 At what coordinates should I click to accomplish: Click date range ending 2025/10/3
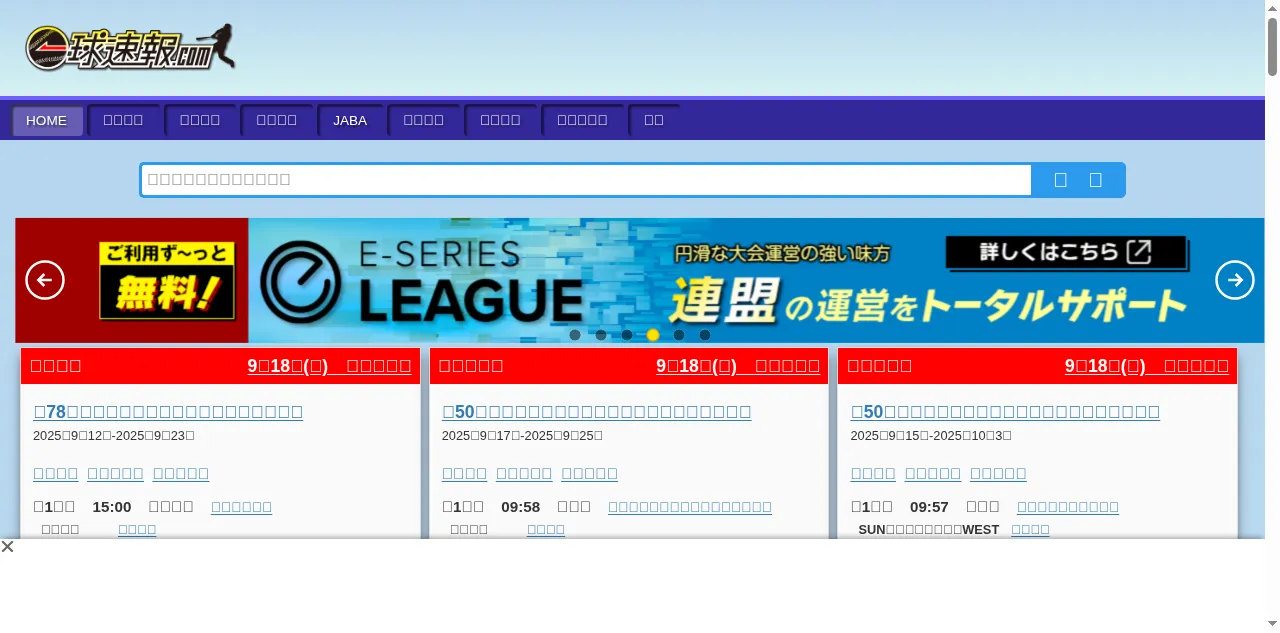tap(931, 436)
